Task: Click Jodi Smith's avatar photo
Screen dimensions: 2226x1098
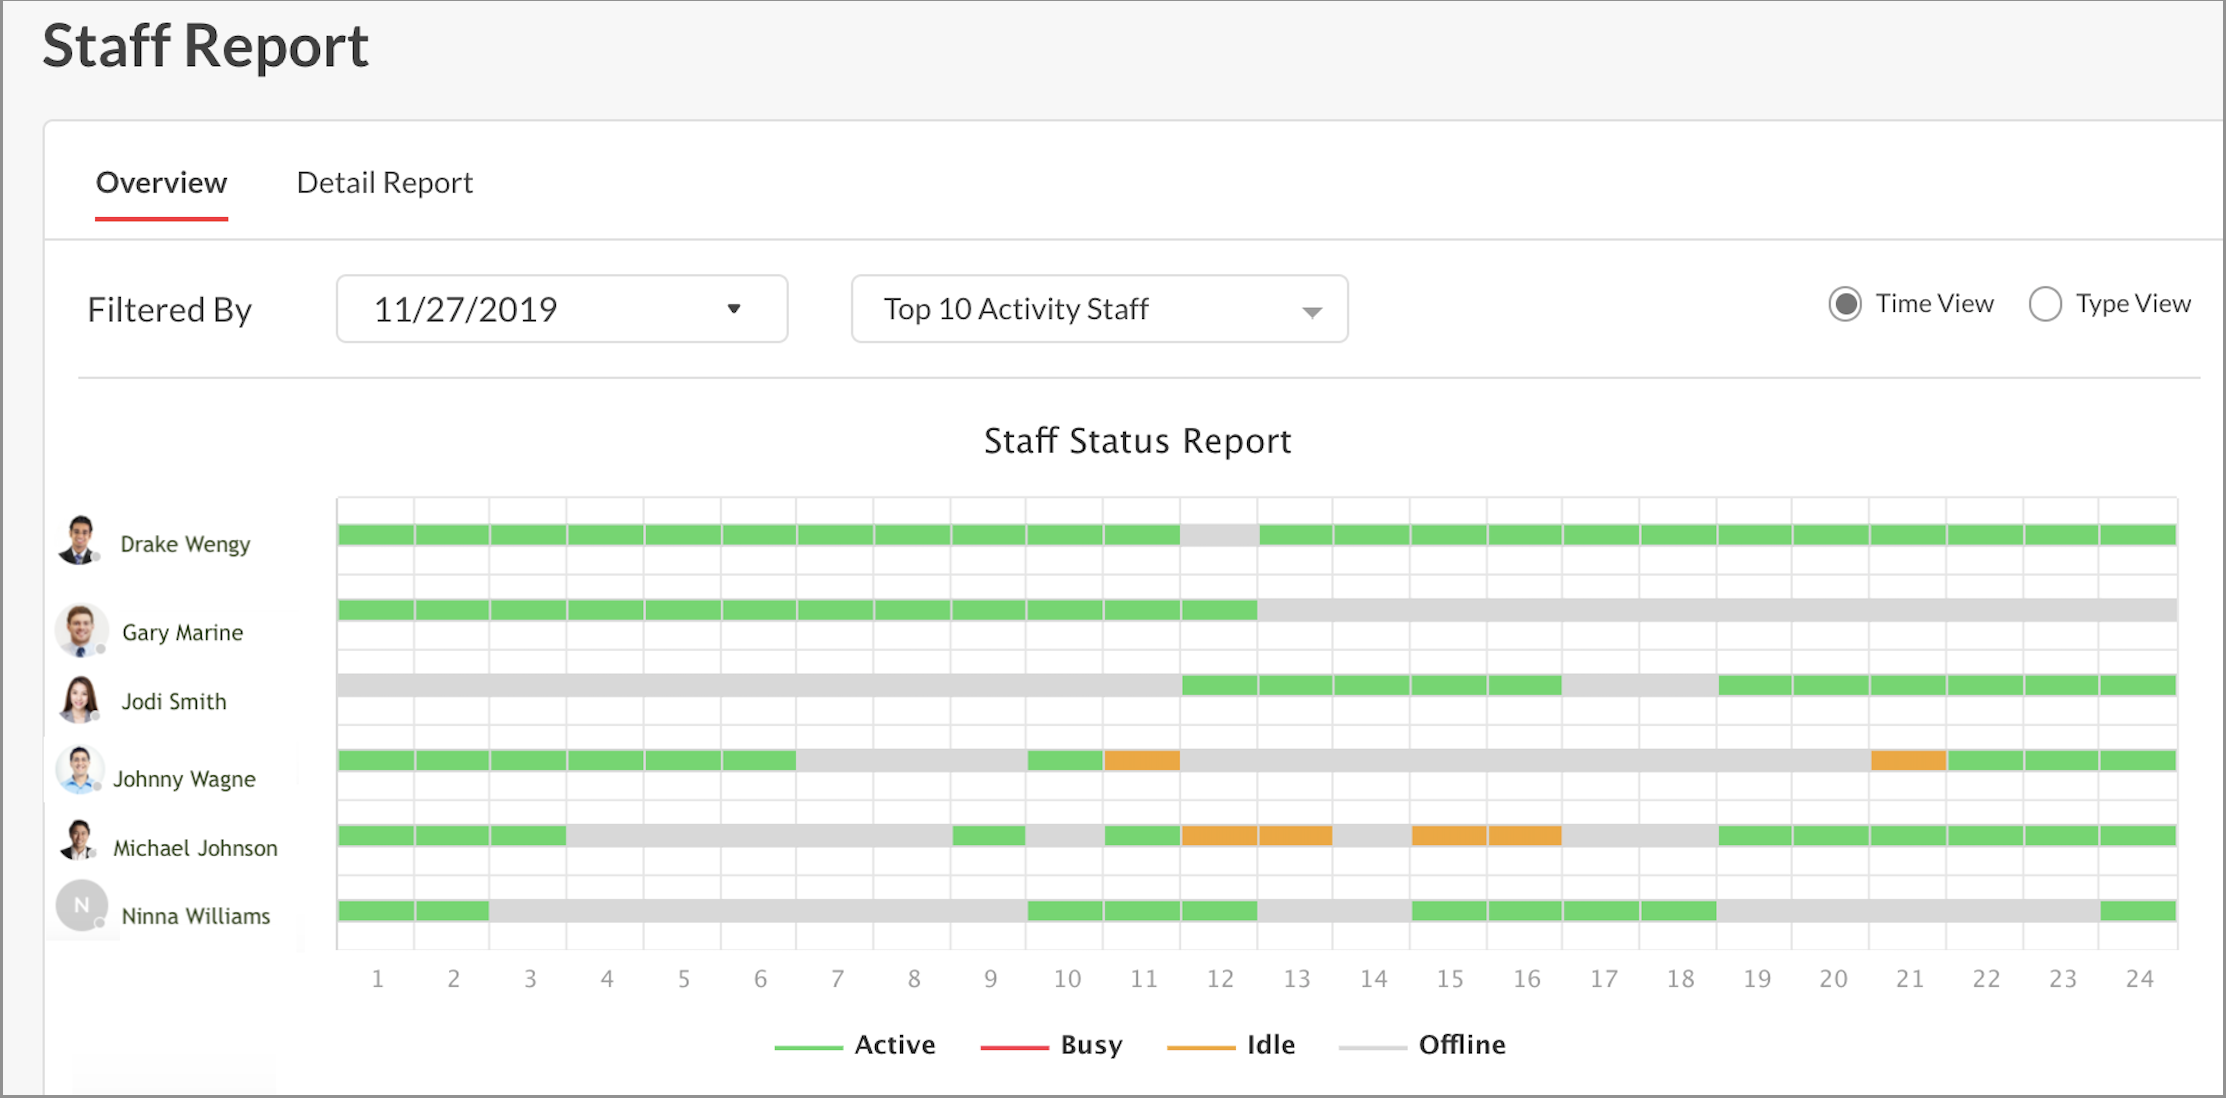Action: pos(79,699)
